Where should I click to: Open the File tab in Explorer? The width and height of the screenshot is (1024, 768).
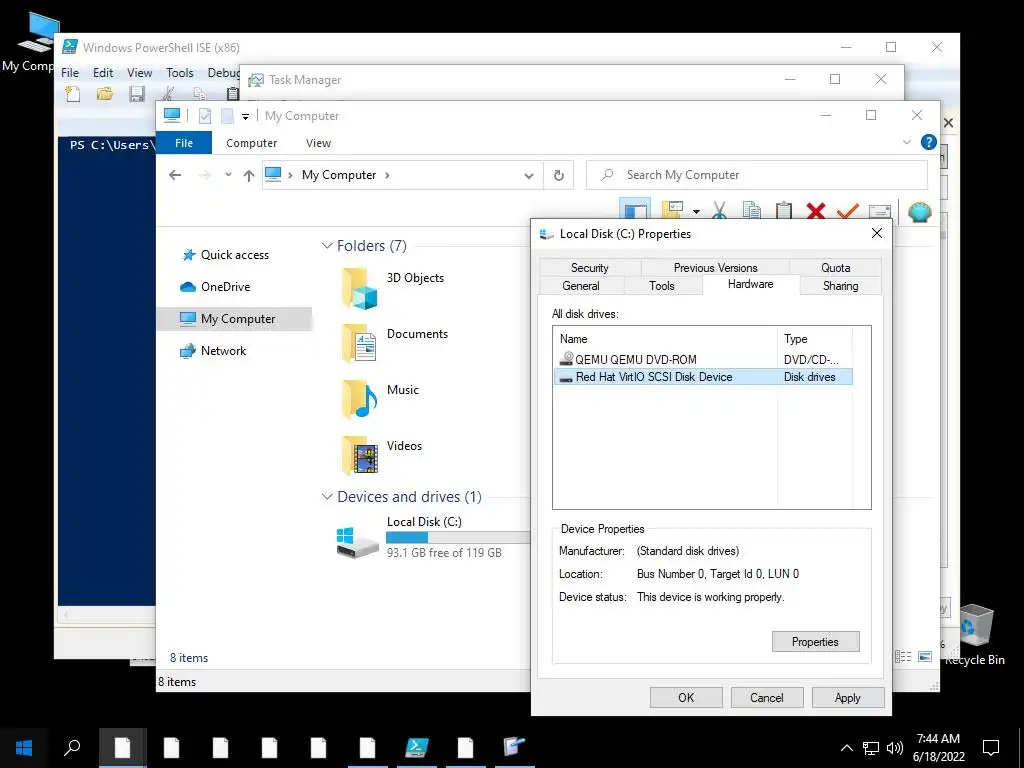pos(184,143)
